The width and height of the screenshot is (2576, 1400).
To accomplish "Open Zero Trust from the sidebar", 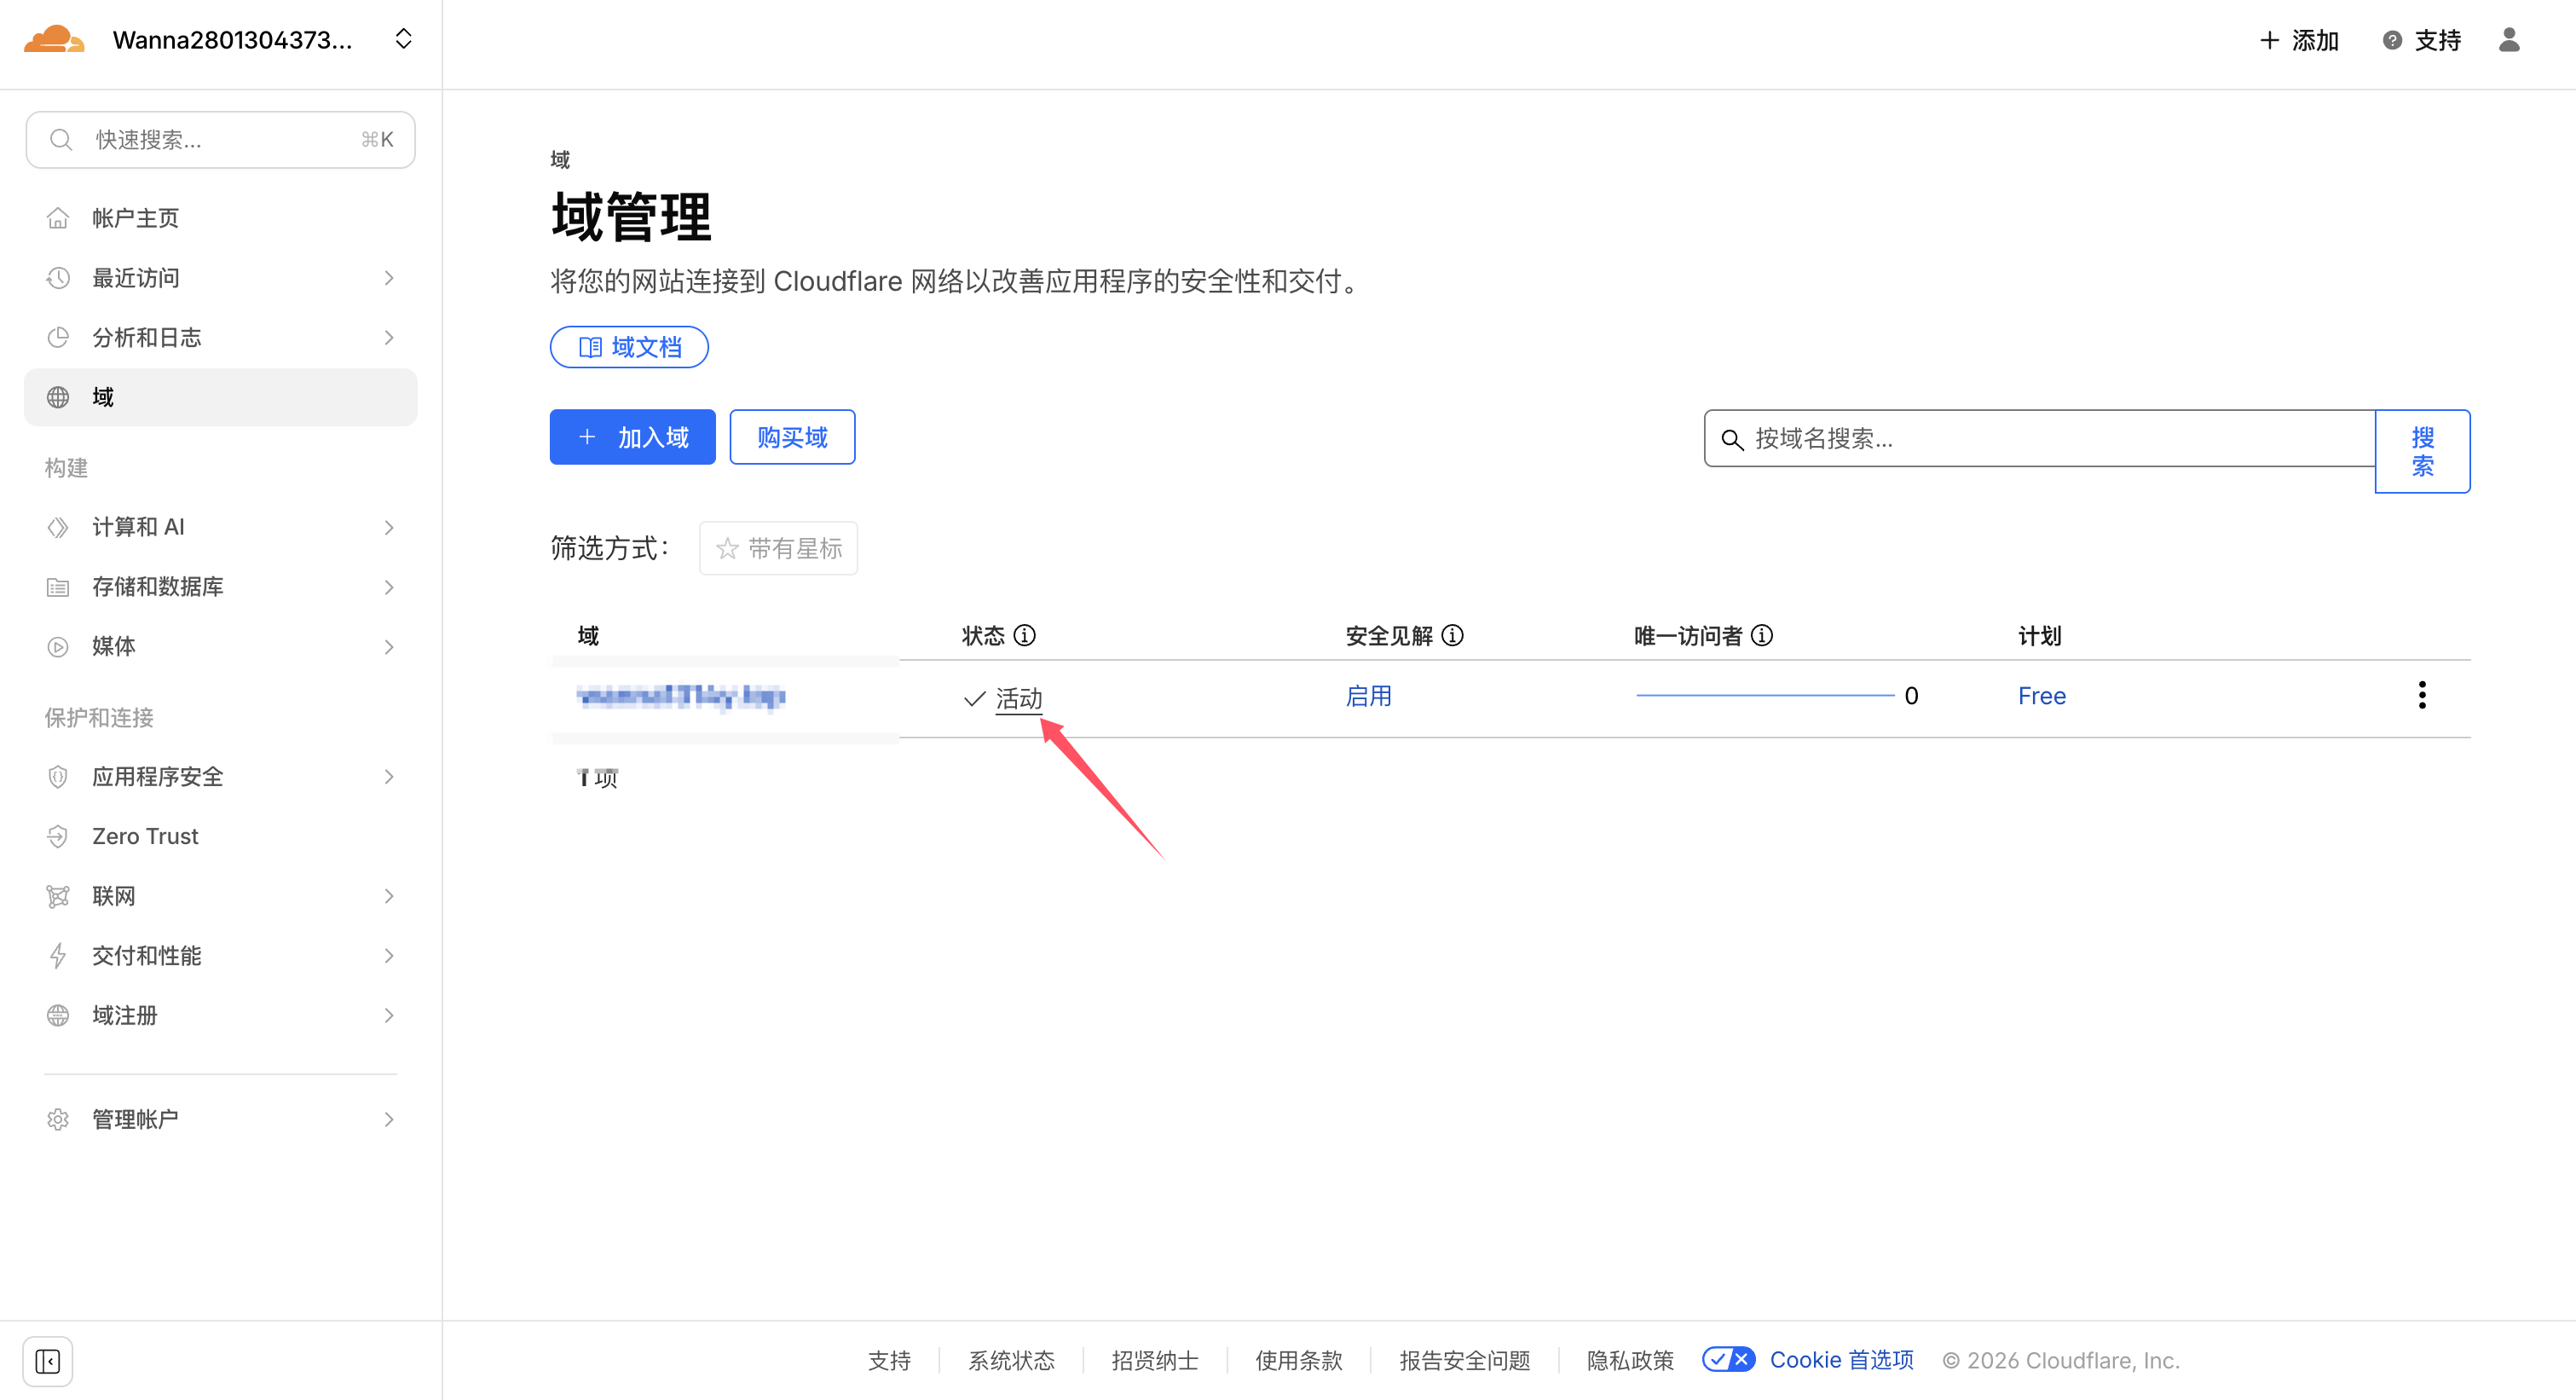I will tap(145, 836).
